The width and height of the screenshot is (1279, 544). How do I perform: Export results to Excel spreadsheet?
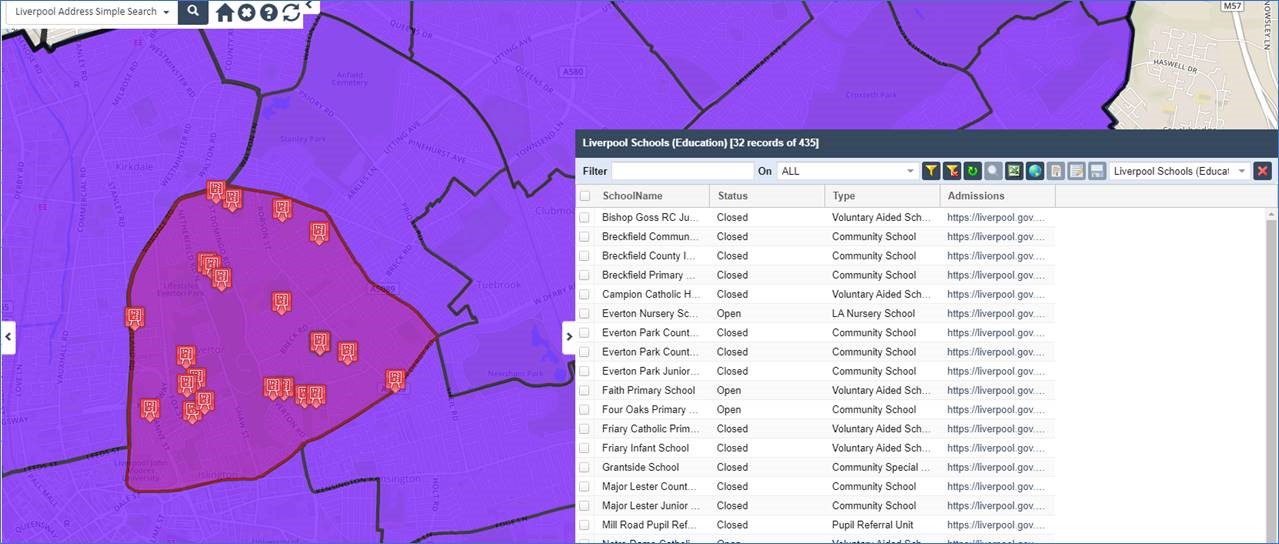1014,171
